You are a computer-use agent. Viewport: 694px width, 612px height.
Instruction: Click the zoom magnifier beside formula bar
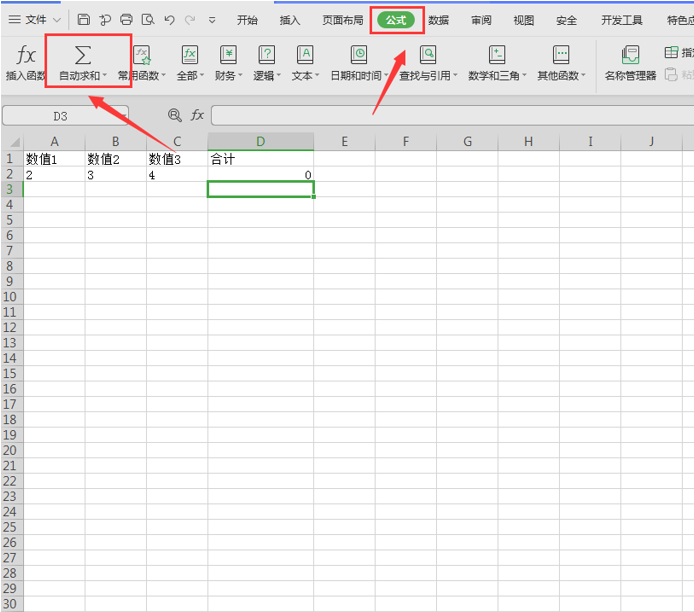point(175,115)
